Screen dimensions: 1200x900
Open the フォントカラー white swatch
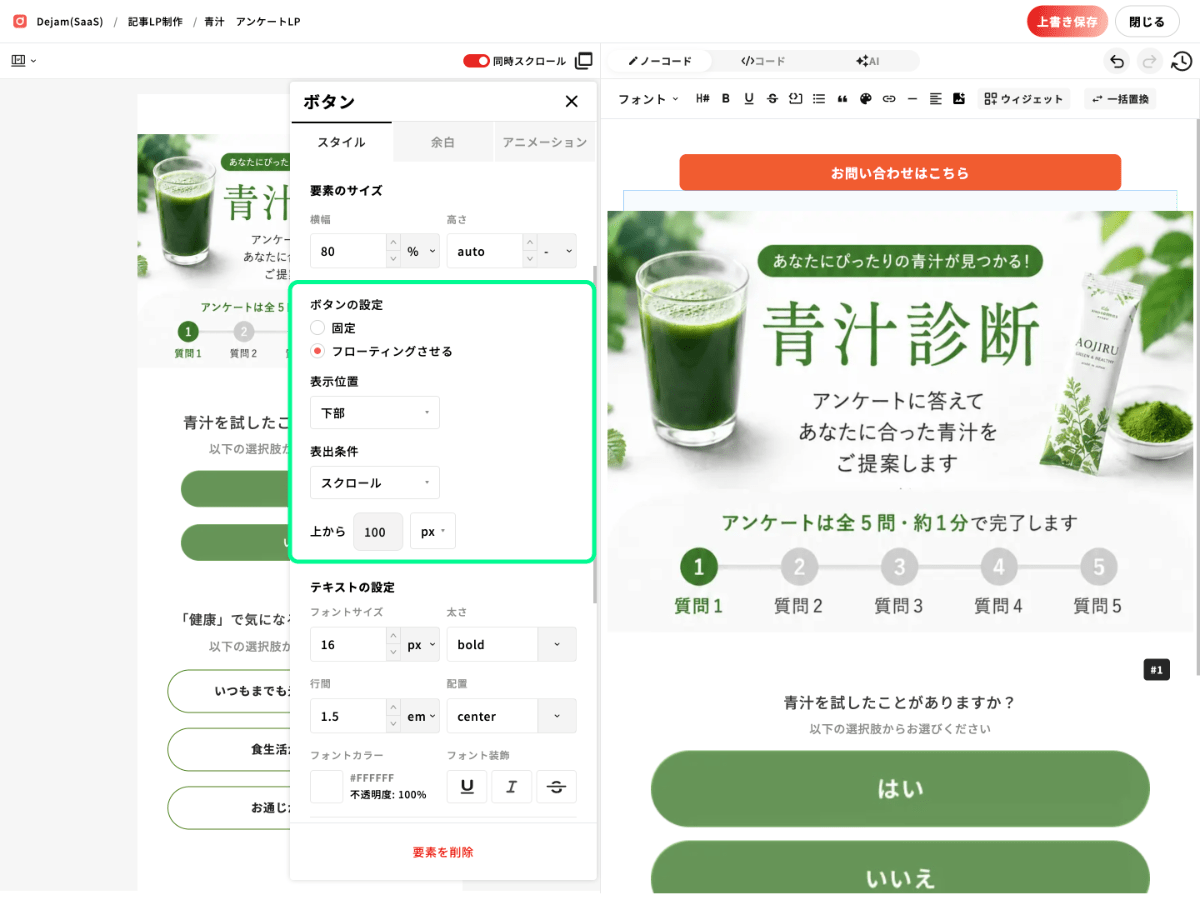pos(327,786)
